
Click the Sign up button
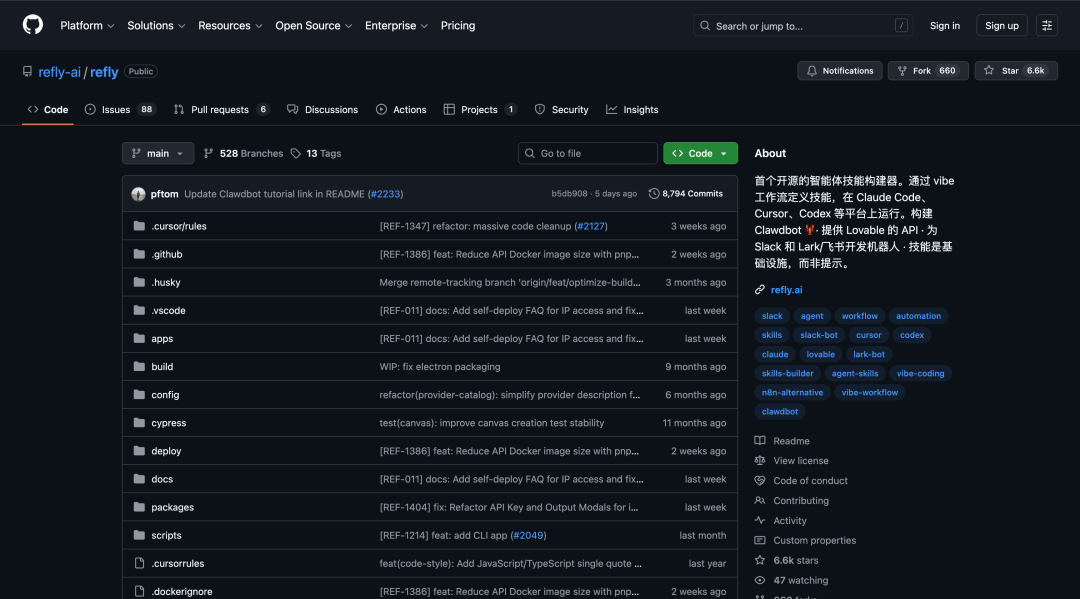[x=1001, y=25]
